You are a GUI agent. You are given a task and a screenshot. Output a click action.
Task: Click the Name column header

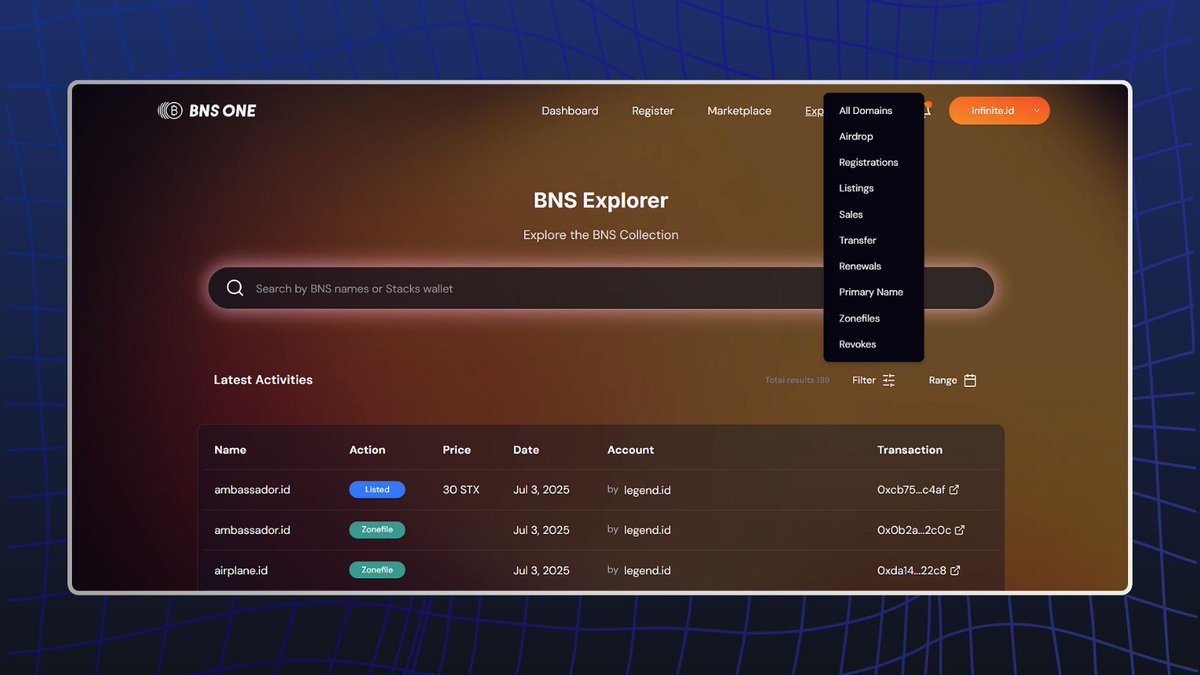[x=230, y=450]
